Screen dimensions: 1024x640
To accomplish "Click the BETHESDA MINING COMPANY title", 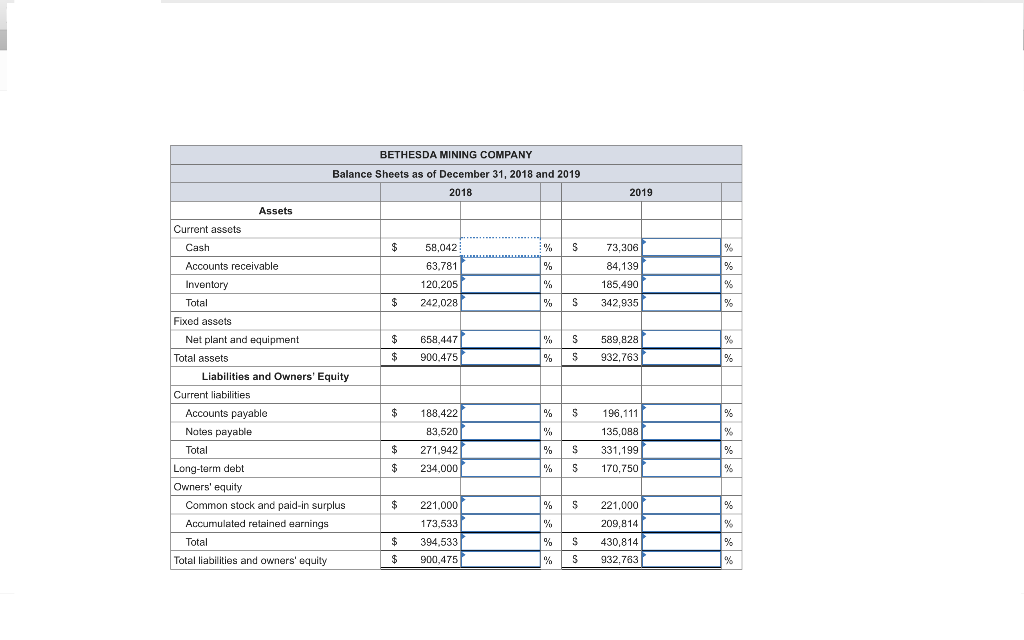I will 456,155.
